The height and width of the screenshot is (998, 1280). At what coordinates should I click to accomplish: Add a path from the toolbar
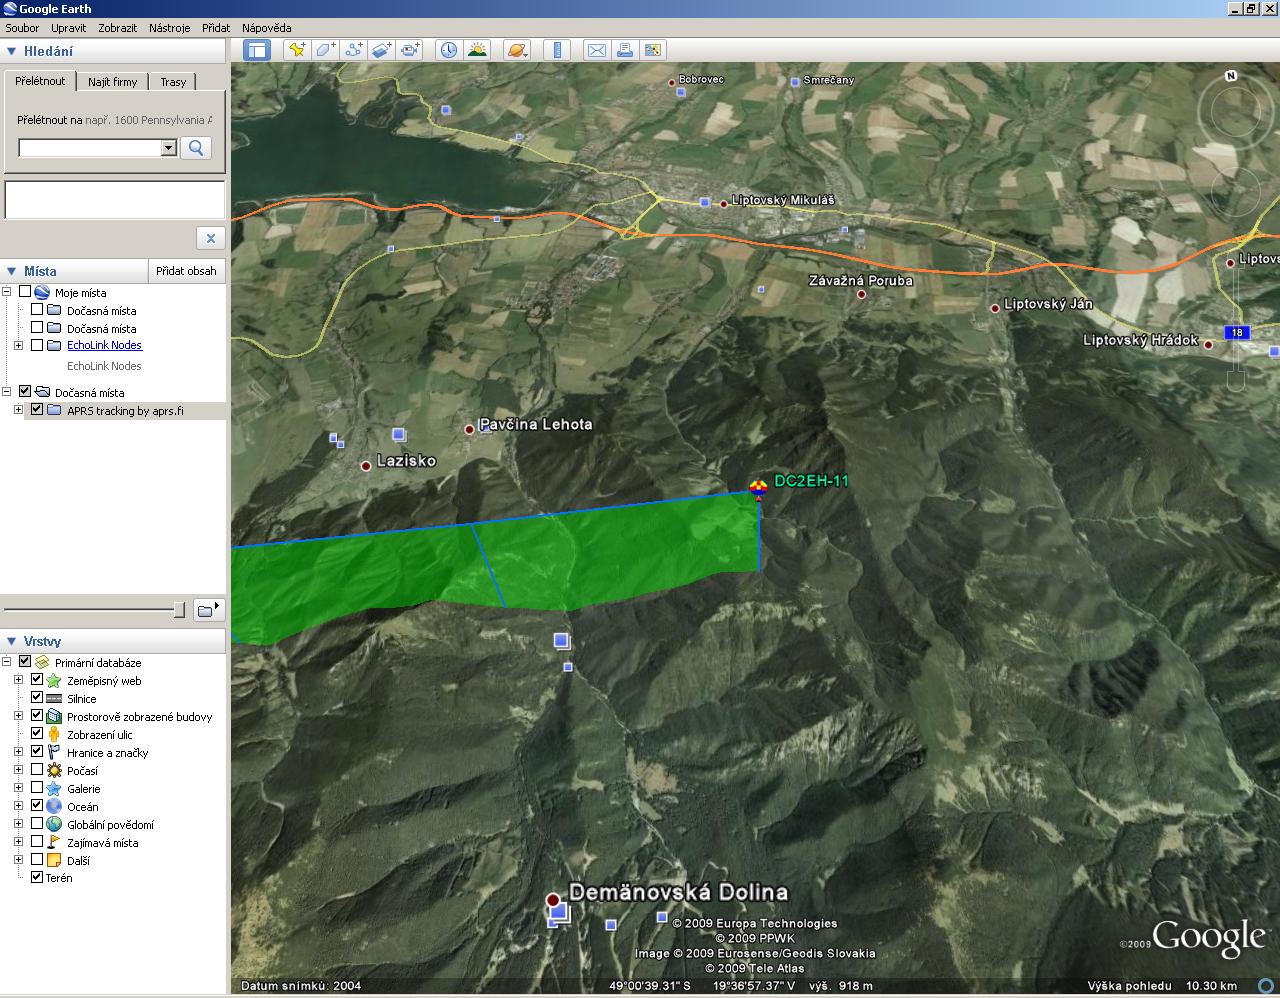click(353, 50)
